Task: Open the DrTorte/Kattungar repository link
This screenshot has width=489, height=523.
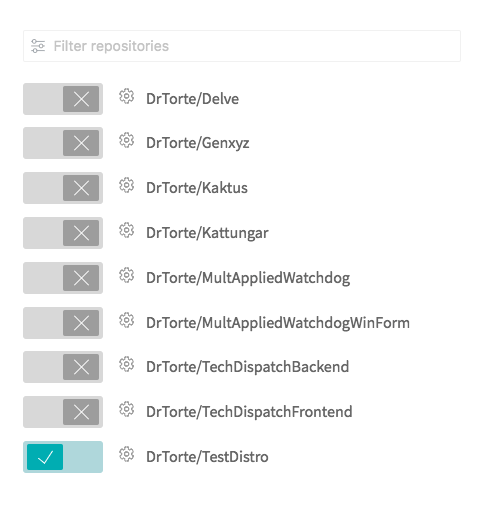Action: (207, 233)
